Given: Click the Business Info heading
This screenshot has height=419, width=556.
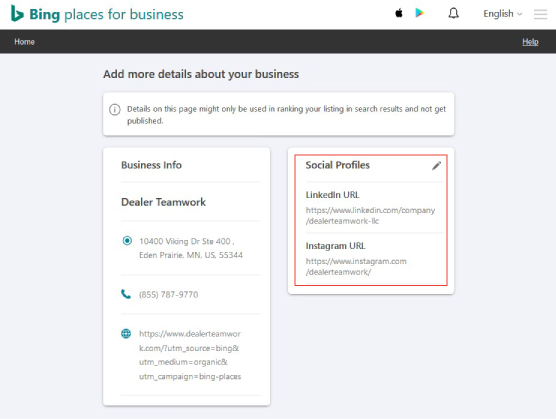Looking at the screenshot, I should click(151, 165).
